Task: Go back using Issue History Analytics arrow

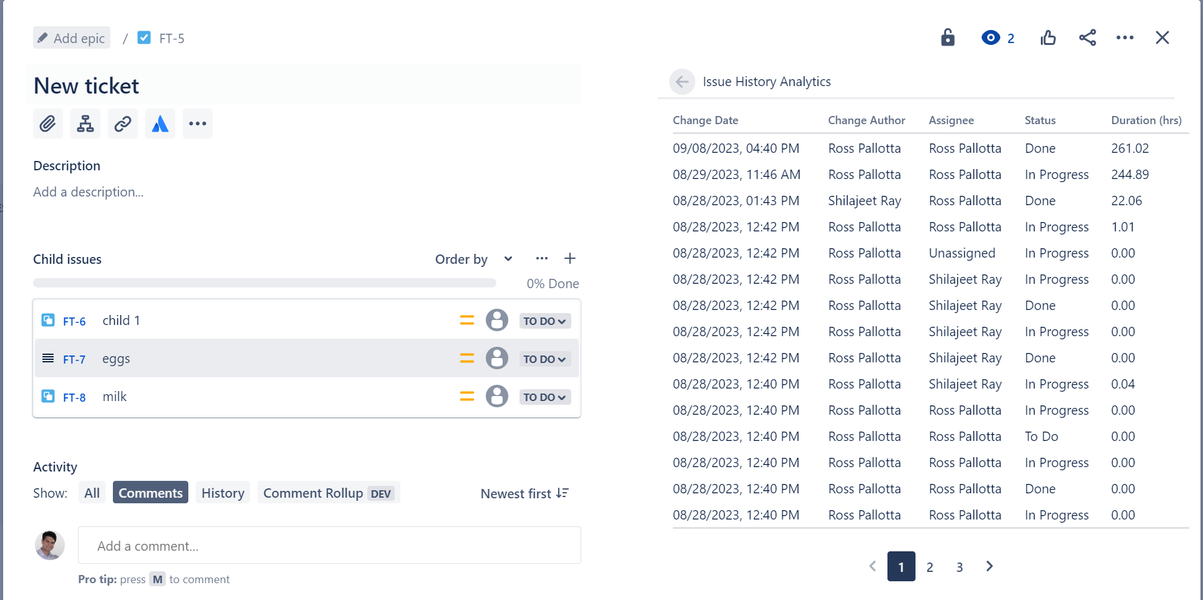Action: [682, 82]
